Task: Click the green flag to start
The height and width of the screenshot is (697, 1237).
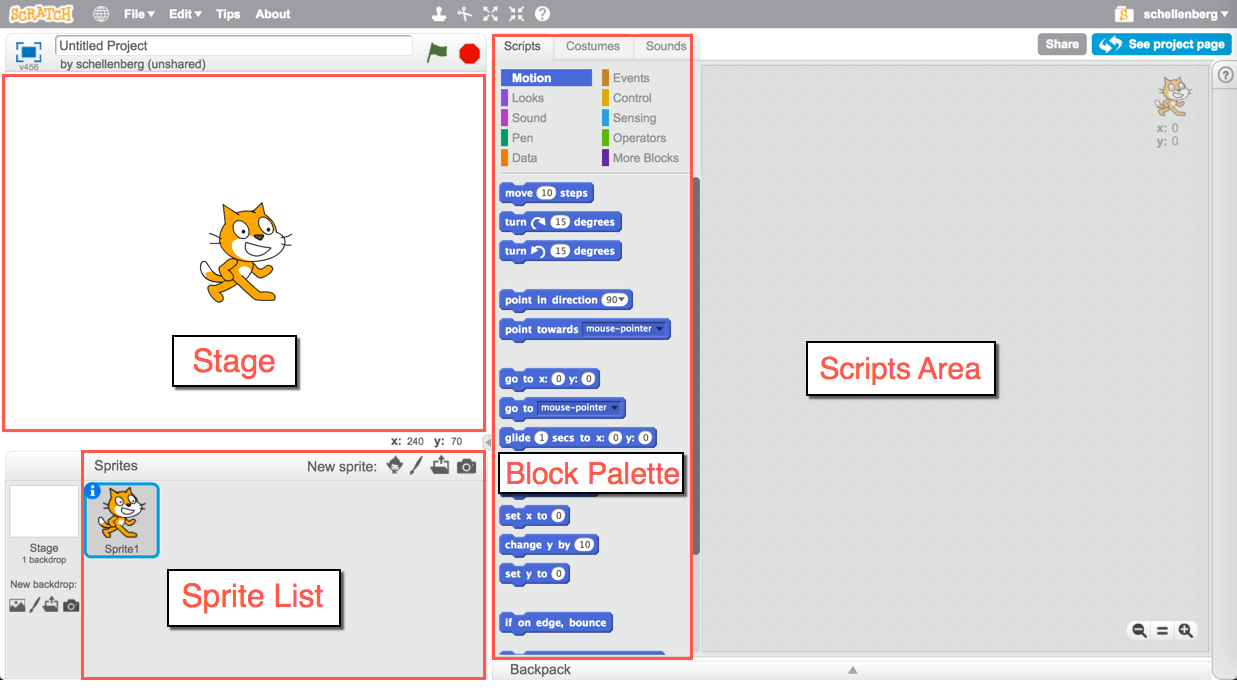Action: pyautogui.click(x=437, y=53)
